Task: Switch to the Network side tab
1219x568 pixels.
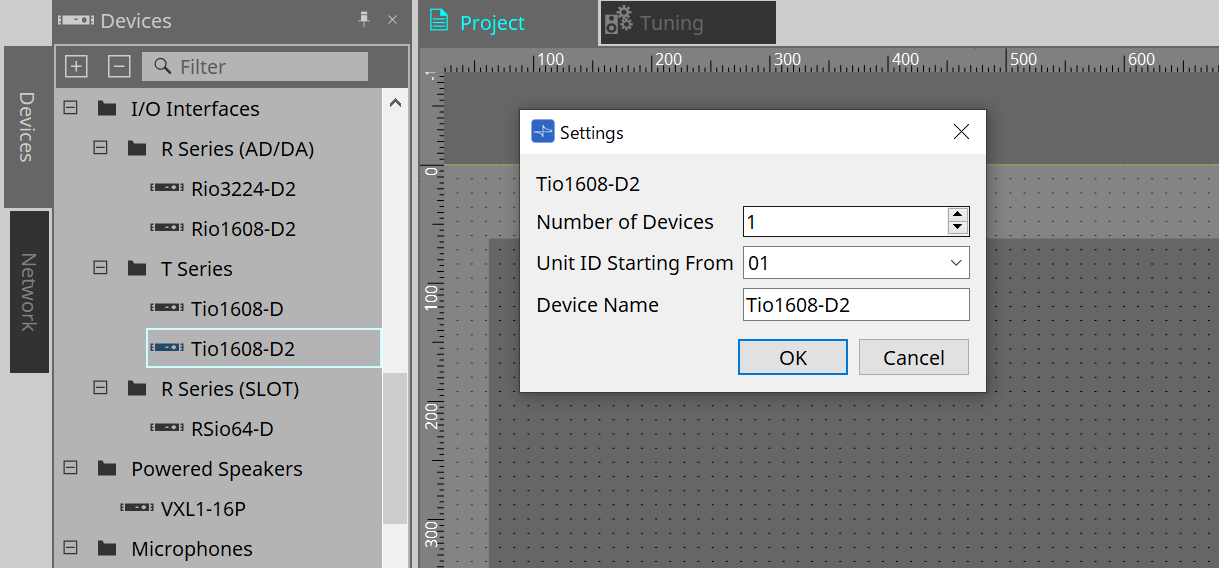Action: 30,291
